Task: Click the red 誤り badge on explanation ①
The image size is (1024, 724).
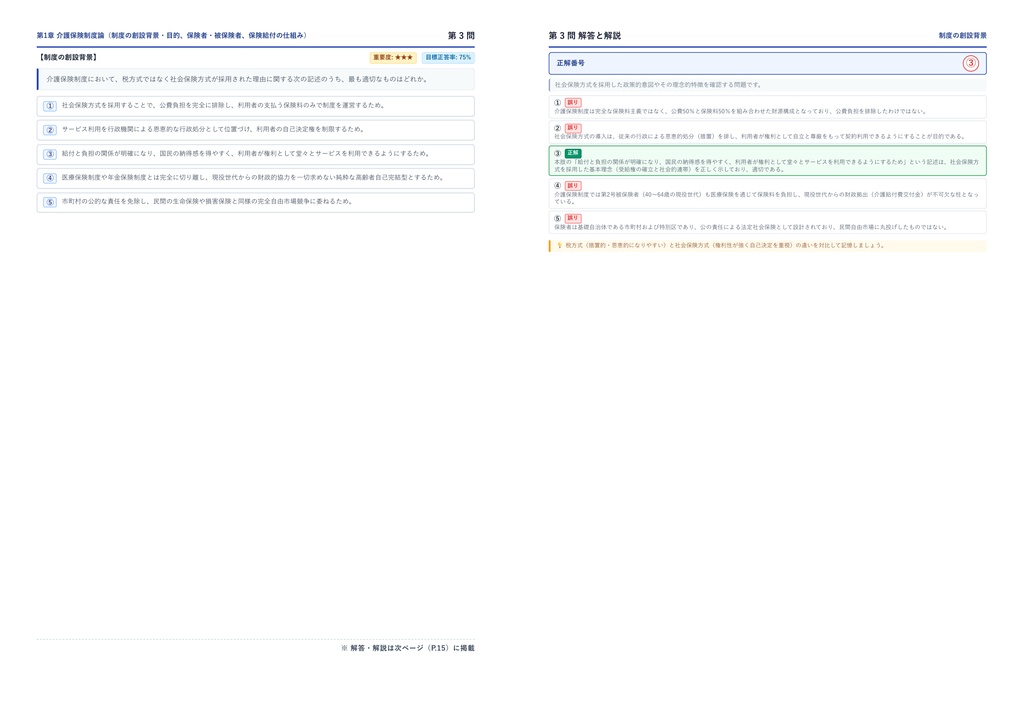Action: [x=573, y=102]
